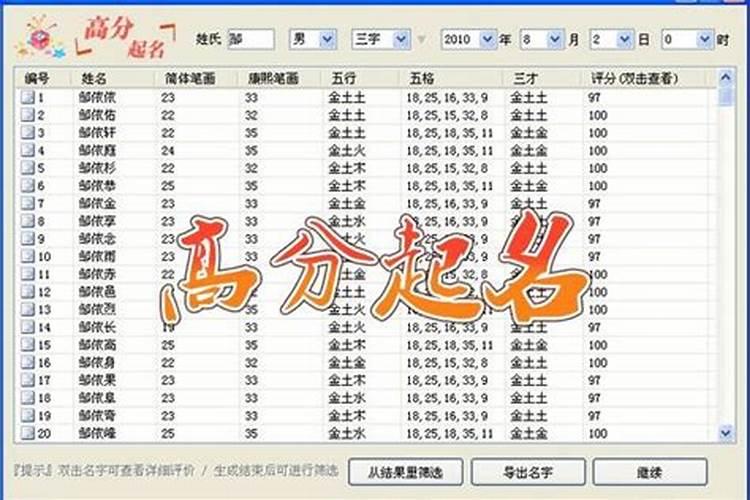The width and height of the screenshot is (750, 500).
Task: Click the score 100 in row 2
Action: tap(598, 115)
